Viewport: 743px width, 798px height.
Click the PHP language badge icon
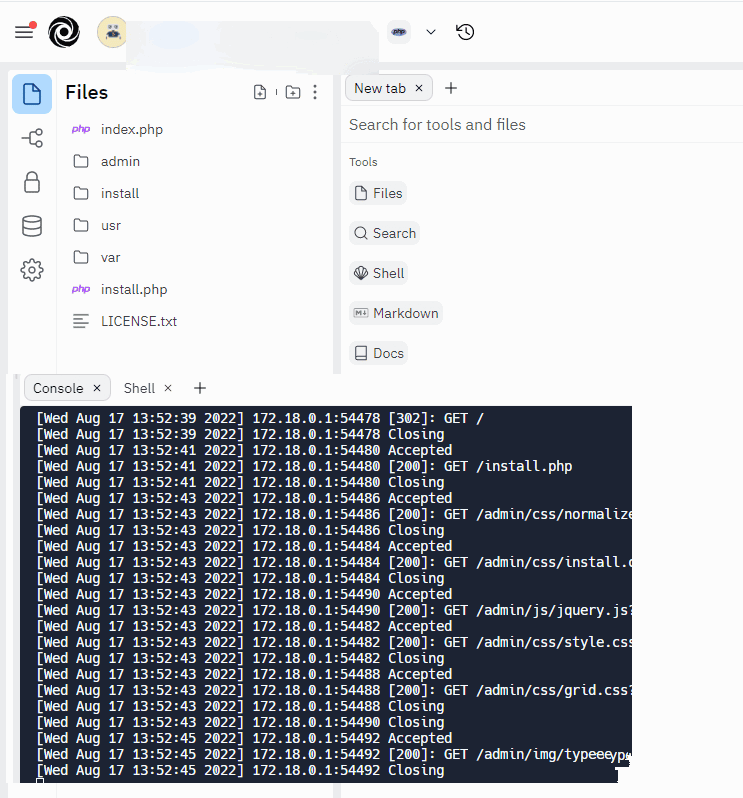pos(399,32)
